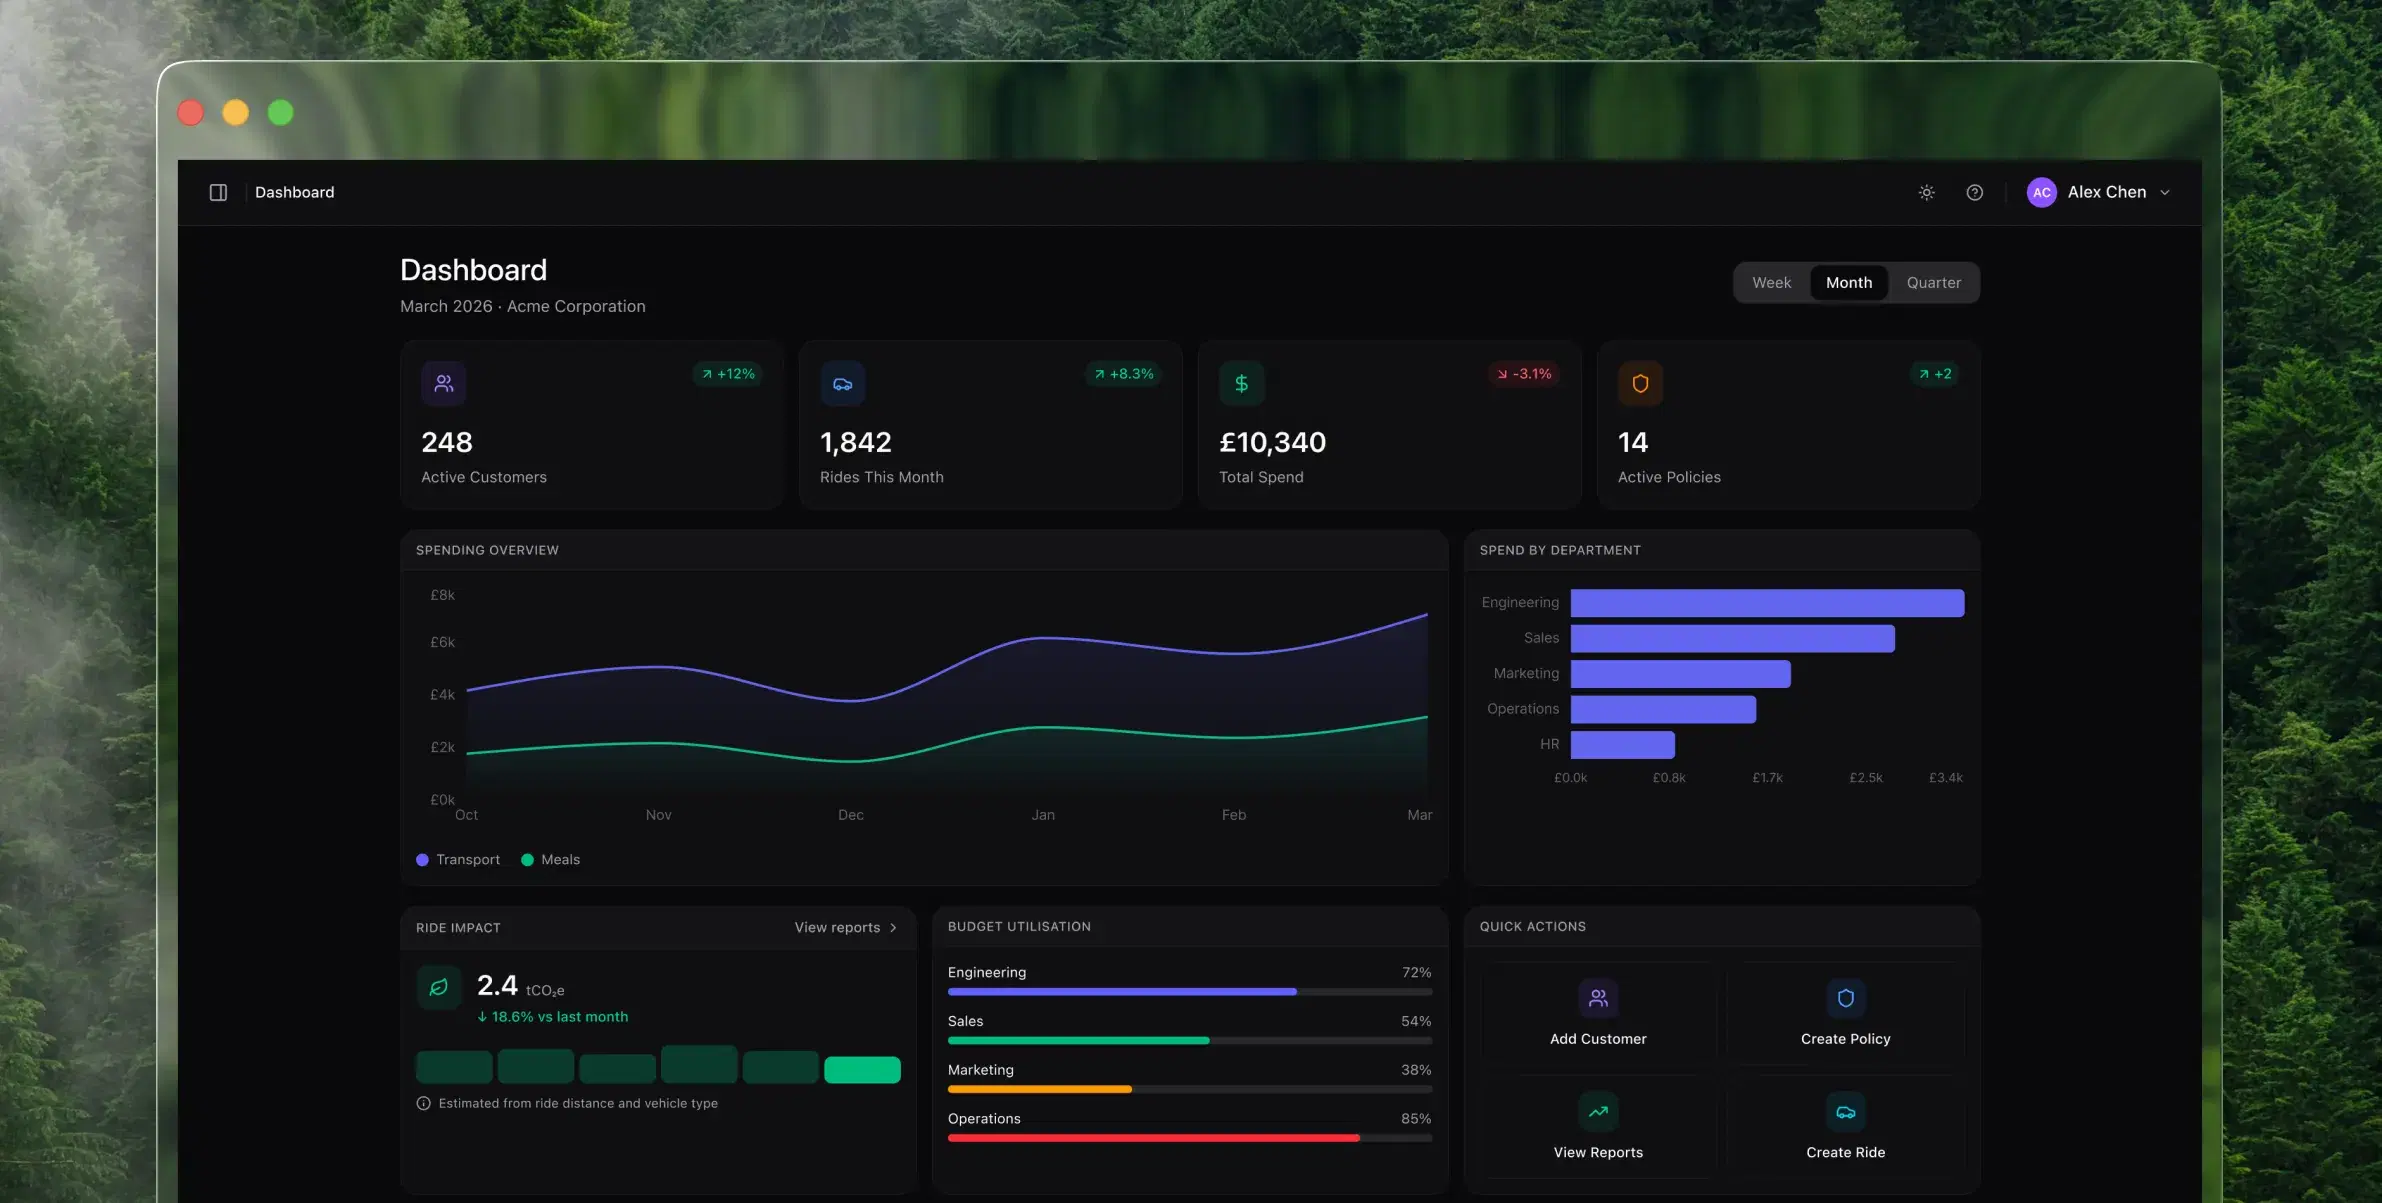Viewport: 2382px width, 1203px height.
Task: Click the £10,340 Total Spend value
Action: coord(1272,442)
